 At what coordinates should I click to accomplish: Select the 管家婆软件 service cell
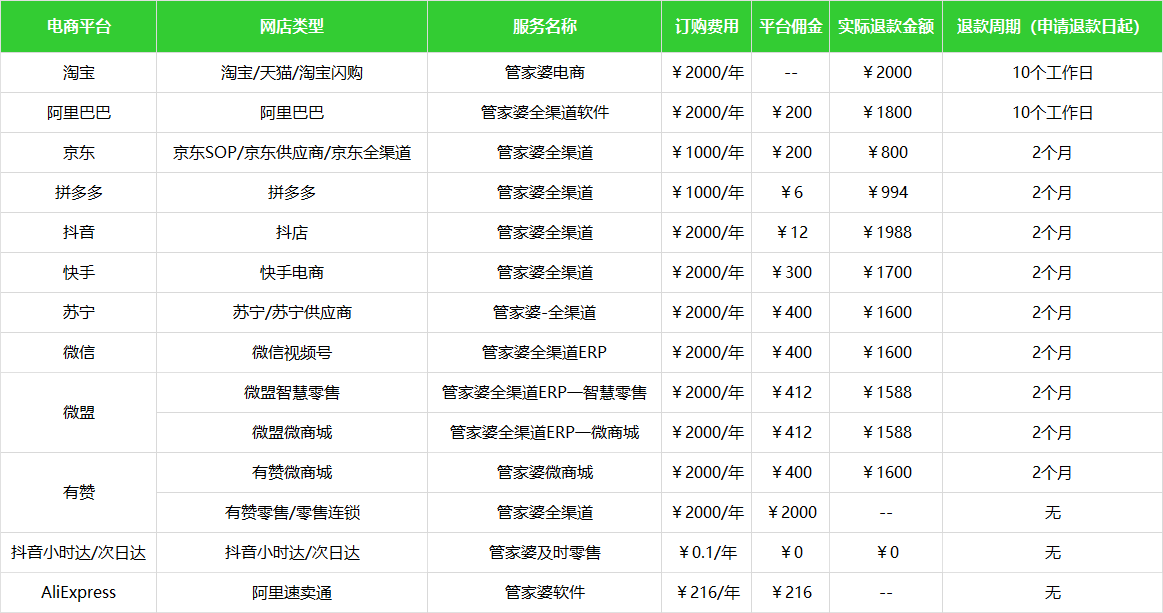tap(544, 593)
